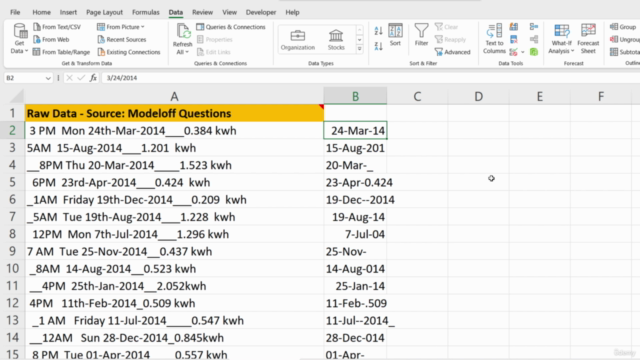Click From Table/Range button
This screenshot has height=360, width=640.
[x=61, y=52]
